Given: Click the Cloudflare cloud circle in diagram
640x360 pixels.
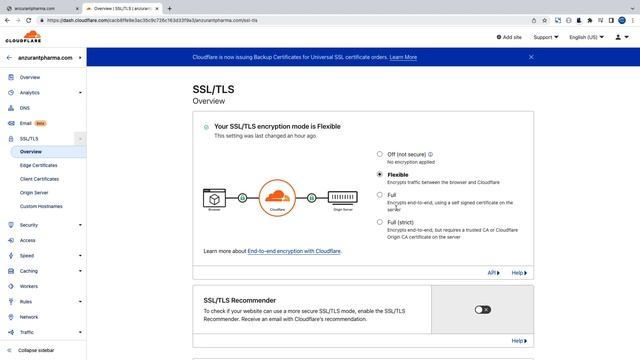Looking at the screenshot, I should point(277,198).
